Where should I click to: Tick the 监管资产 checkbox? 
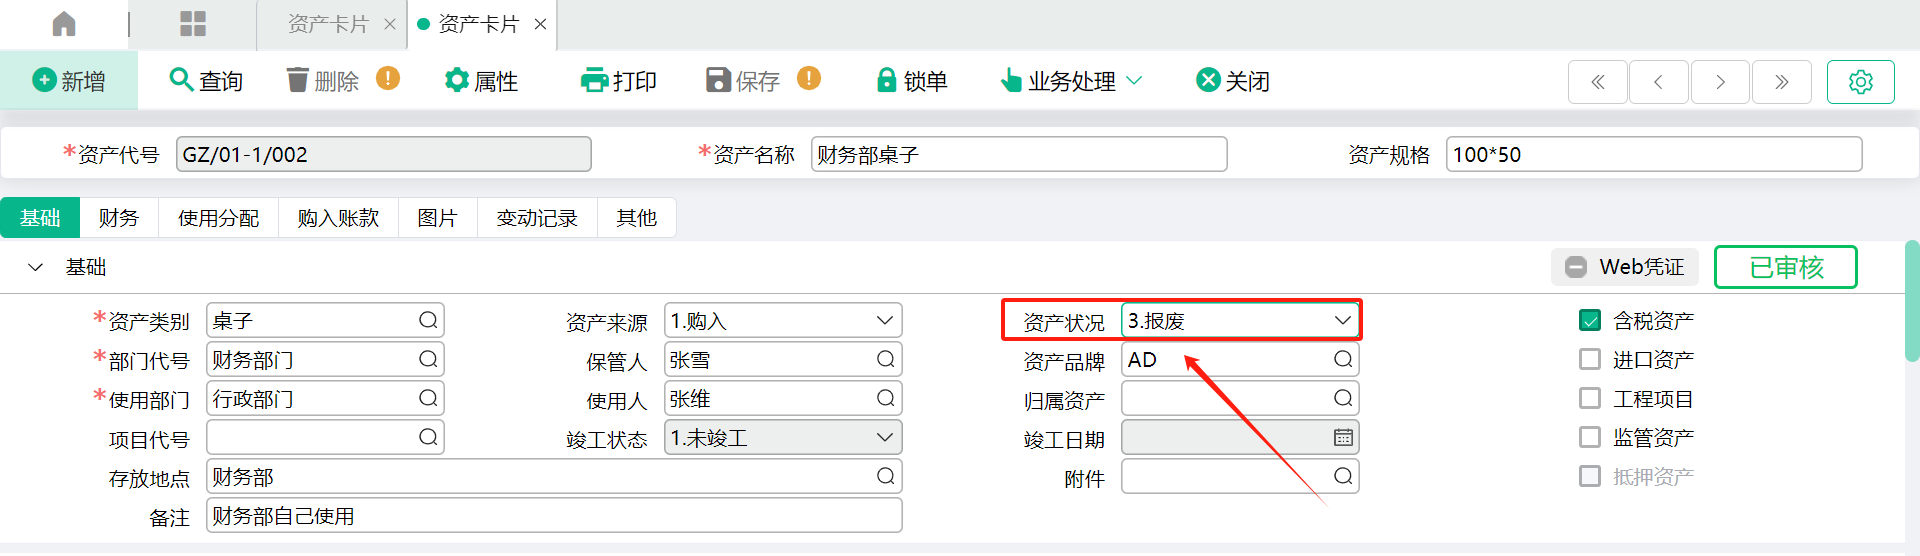click(1590, 437)
